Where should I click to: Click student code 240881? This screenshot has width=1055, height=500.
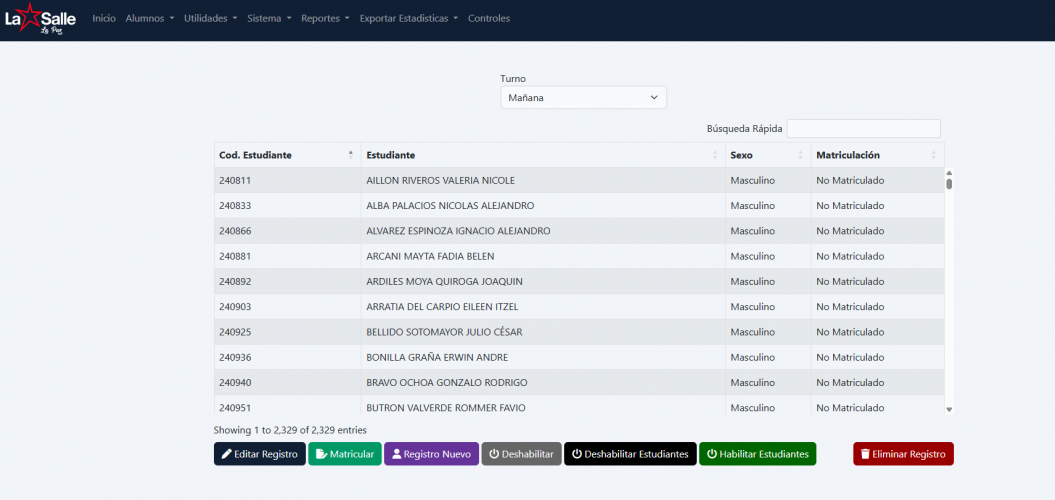point(235,256)
